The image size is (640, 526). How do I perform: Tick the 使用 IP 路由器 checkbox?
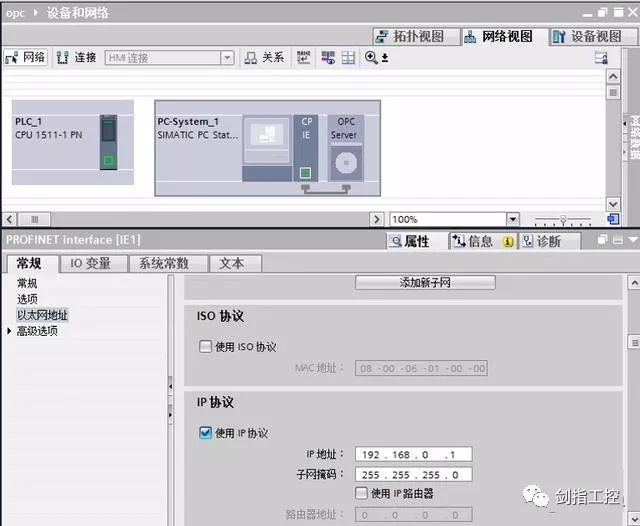coord(361,493)
